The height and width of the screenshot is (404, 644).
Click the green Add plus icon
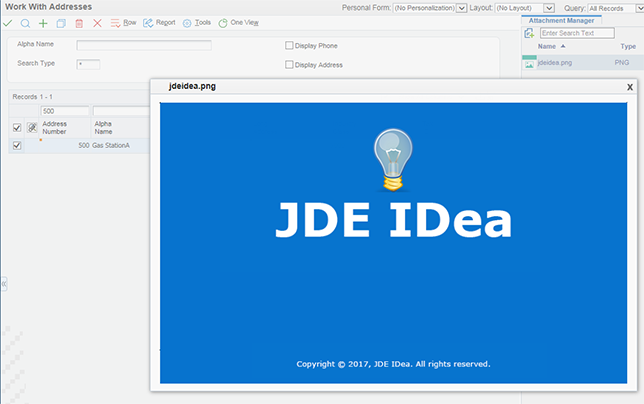pyautogui.click(x=43, y=22)
